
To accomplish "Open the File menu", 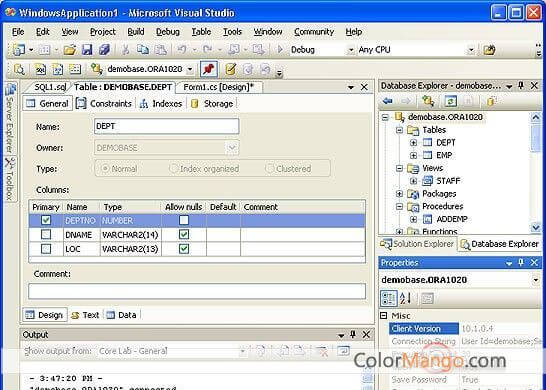I will point(18,32).
